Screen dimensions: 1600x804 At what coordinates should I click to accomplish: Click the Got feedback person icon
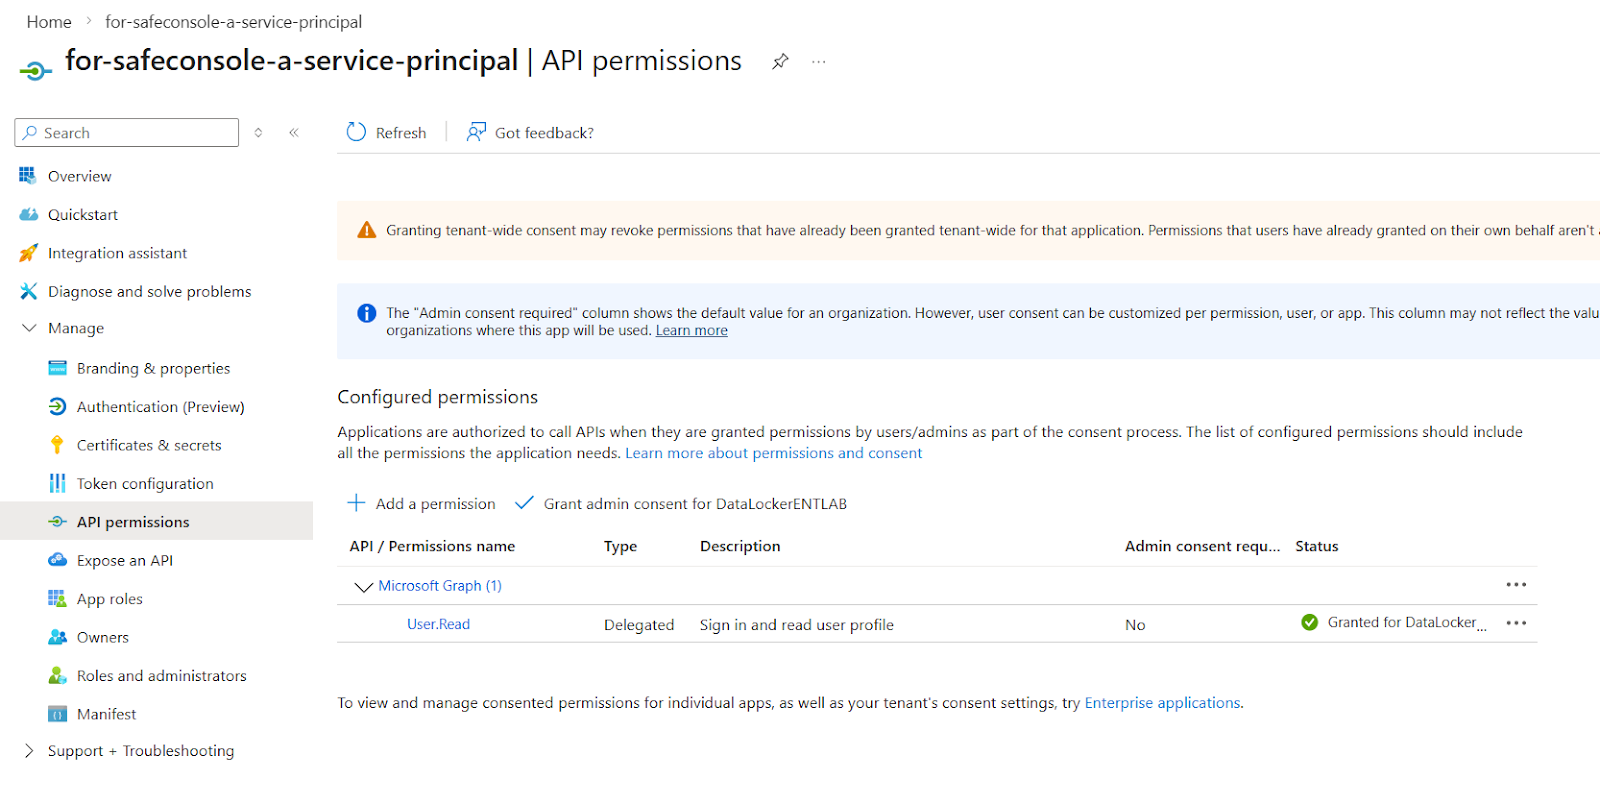tap(476, 132)
